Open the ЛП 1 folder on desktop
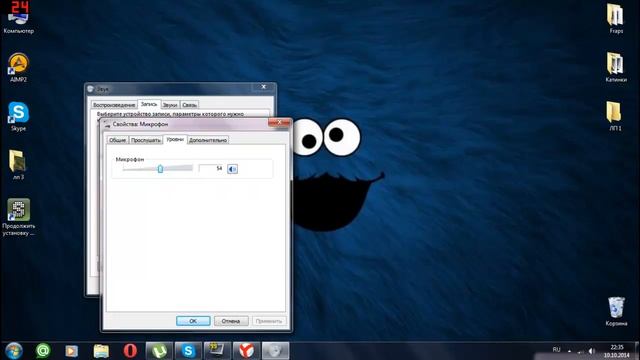The image size is (640, 360). coord(615,116)
